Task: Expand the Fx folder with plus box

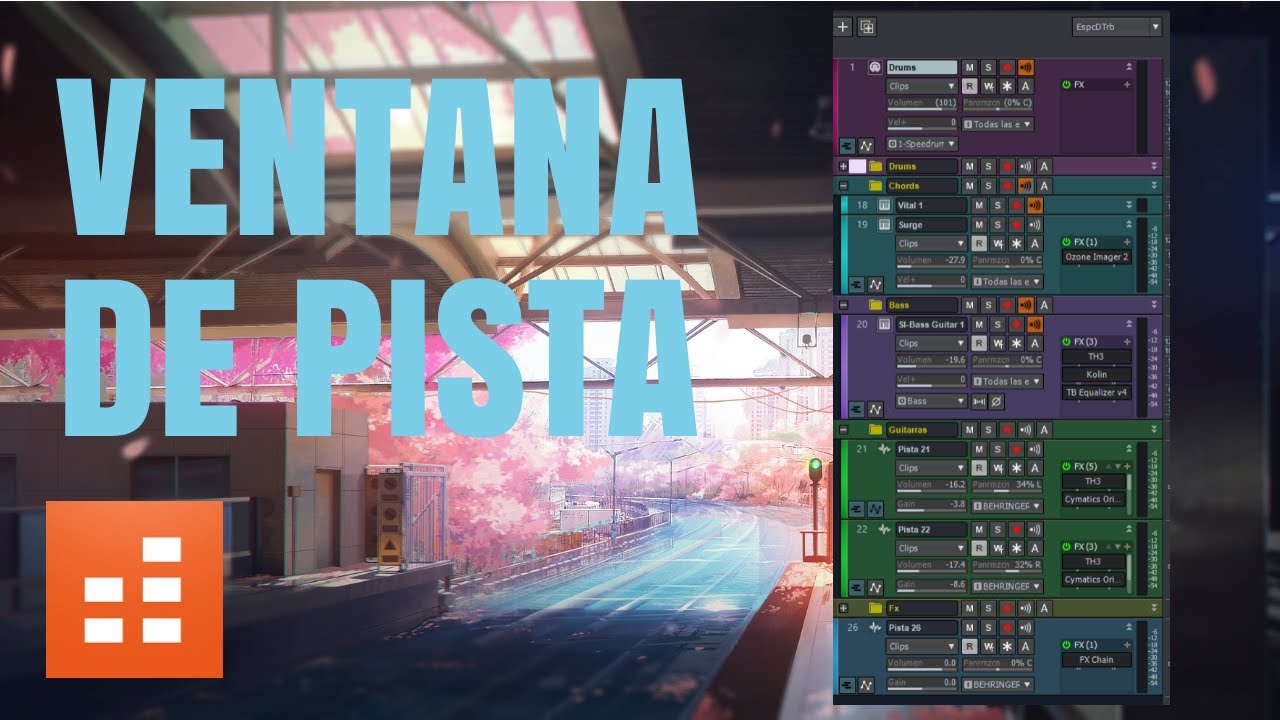Action: [x=843, y=608]
